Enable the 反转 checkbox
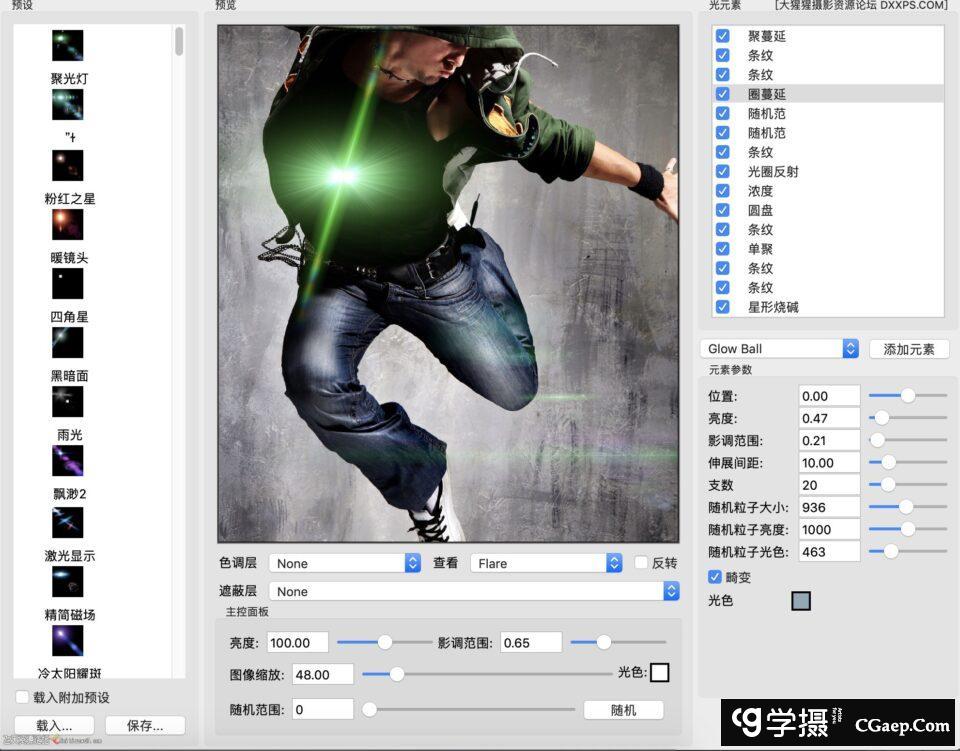This screenshot has width=960, height=751. (x=641, y=563)
